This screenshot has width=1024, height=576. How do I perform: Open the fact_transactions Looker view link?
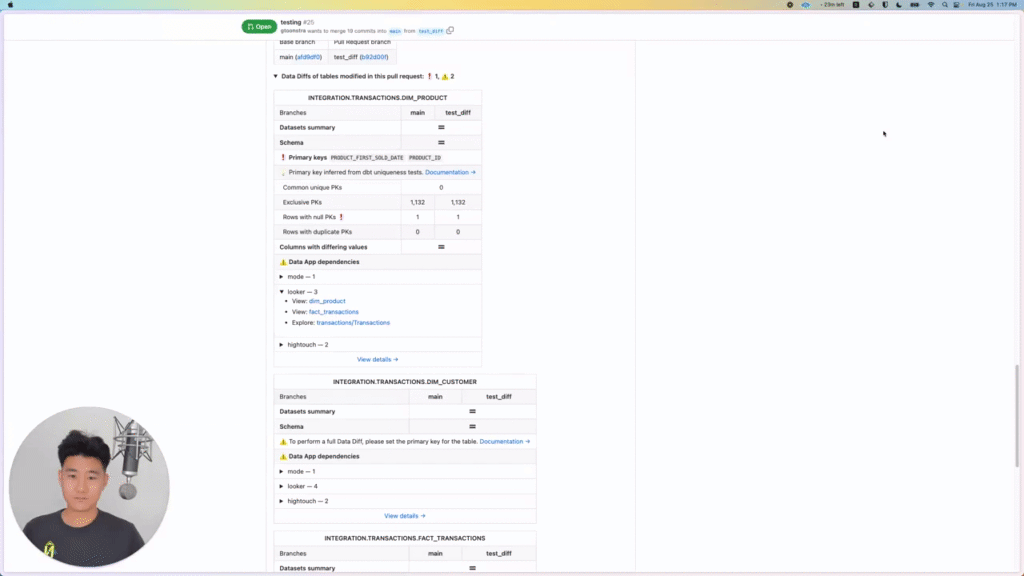point(334,312)
